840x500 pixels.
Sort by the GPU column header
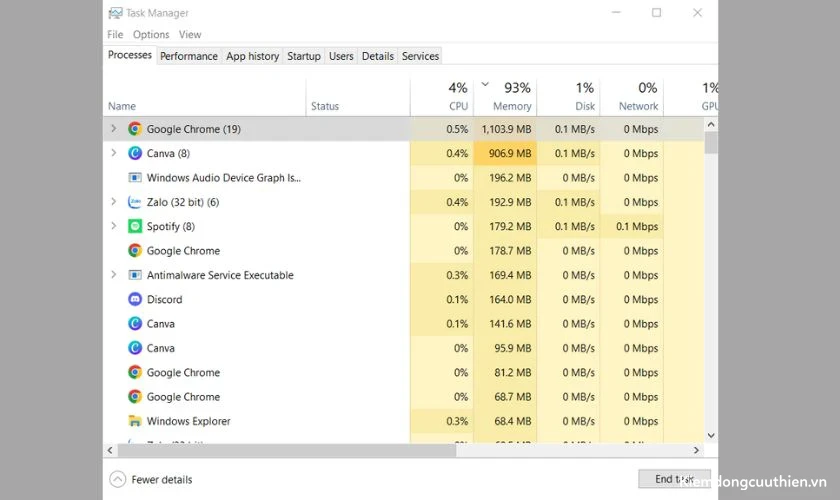tap(691, 97)
